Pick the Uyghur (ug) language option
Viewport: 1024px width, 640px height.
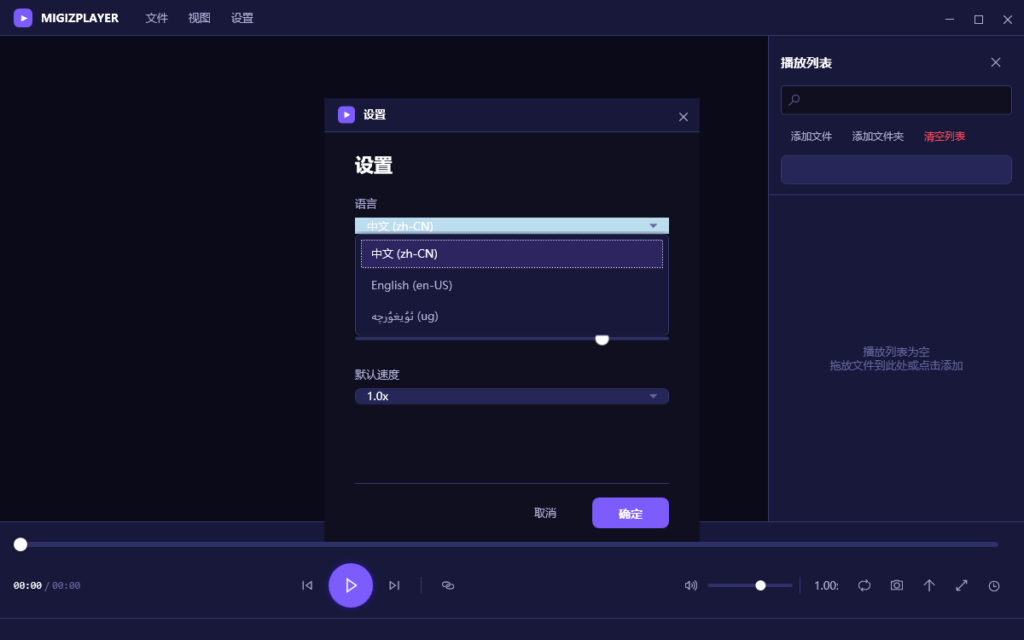511,317
